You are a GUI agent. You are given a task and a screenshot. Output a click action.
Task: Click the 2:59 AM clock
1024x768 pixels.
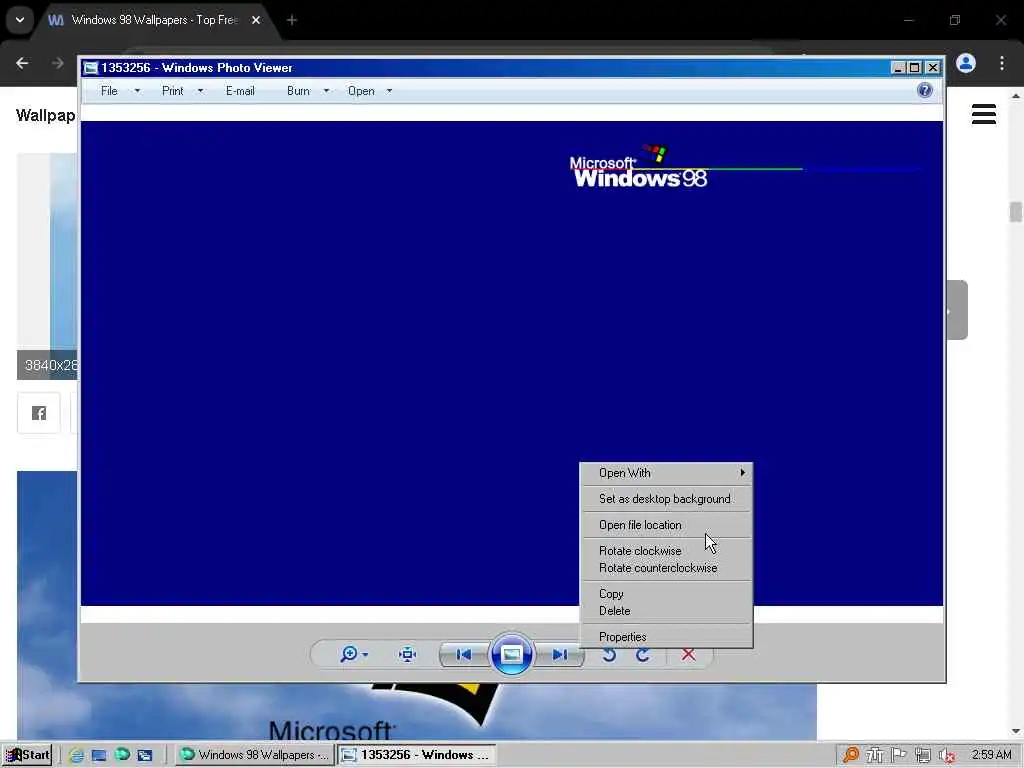pyautogui.click(x=991, y=755)
